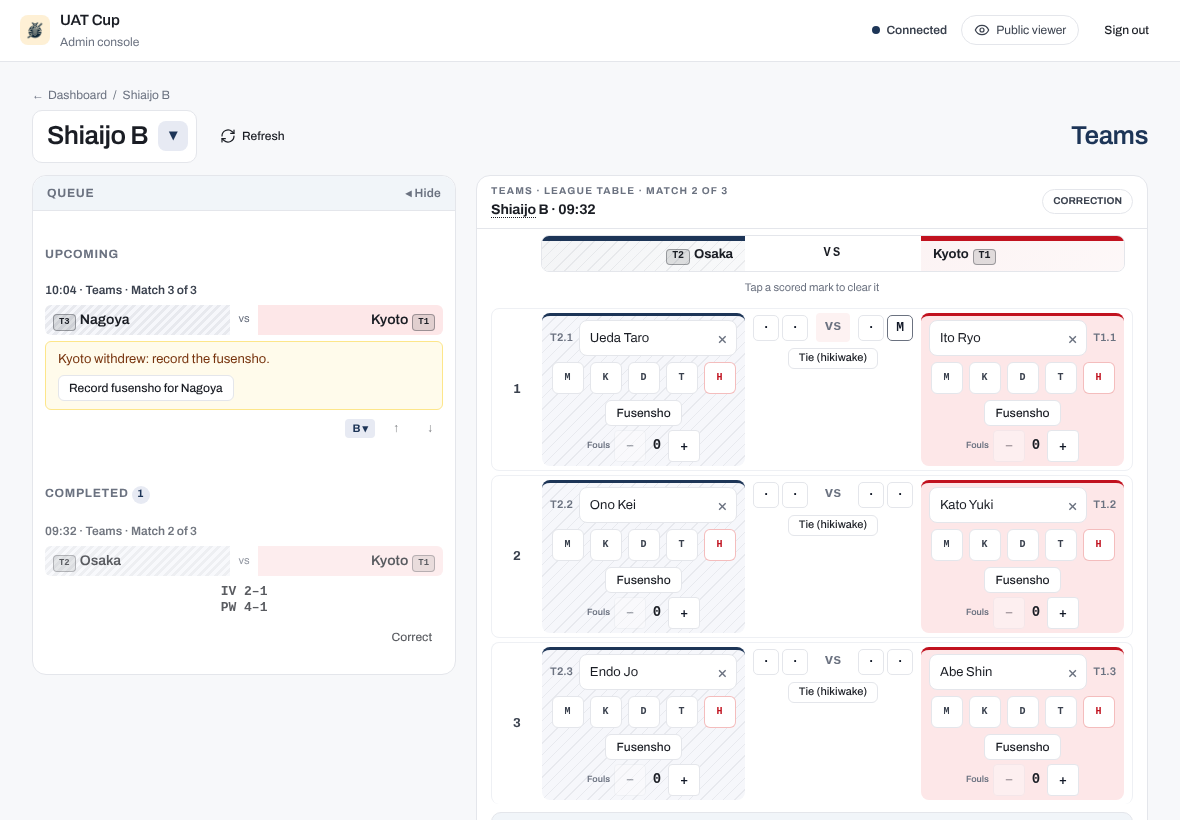Click Correct on completed Osaka vs Kyoto match
Screen dimensions: 1180x820
tap(412, 637)
